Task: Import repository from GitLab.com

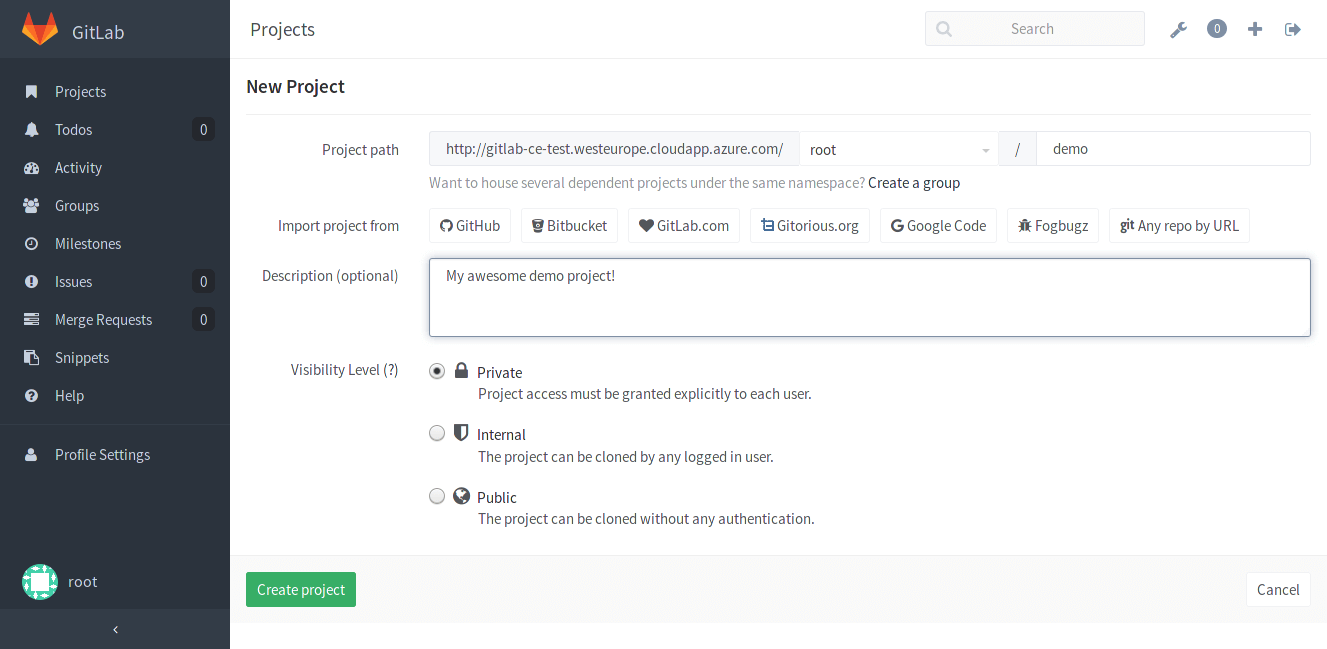Action: tap(683, 225)
